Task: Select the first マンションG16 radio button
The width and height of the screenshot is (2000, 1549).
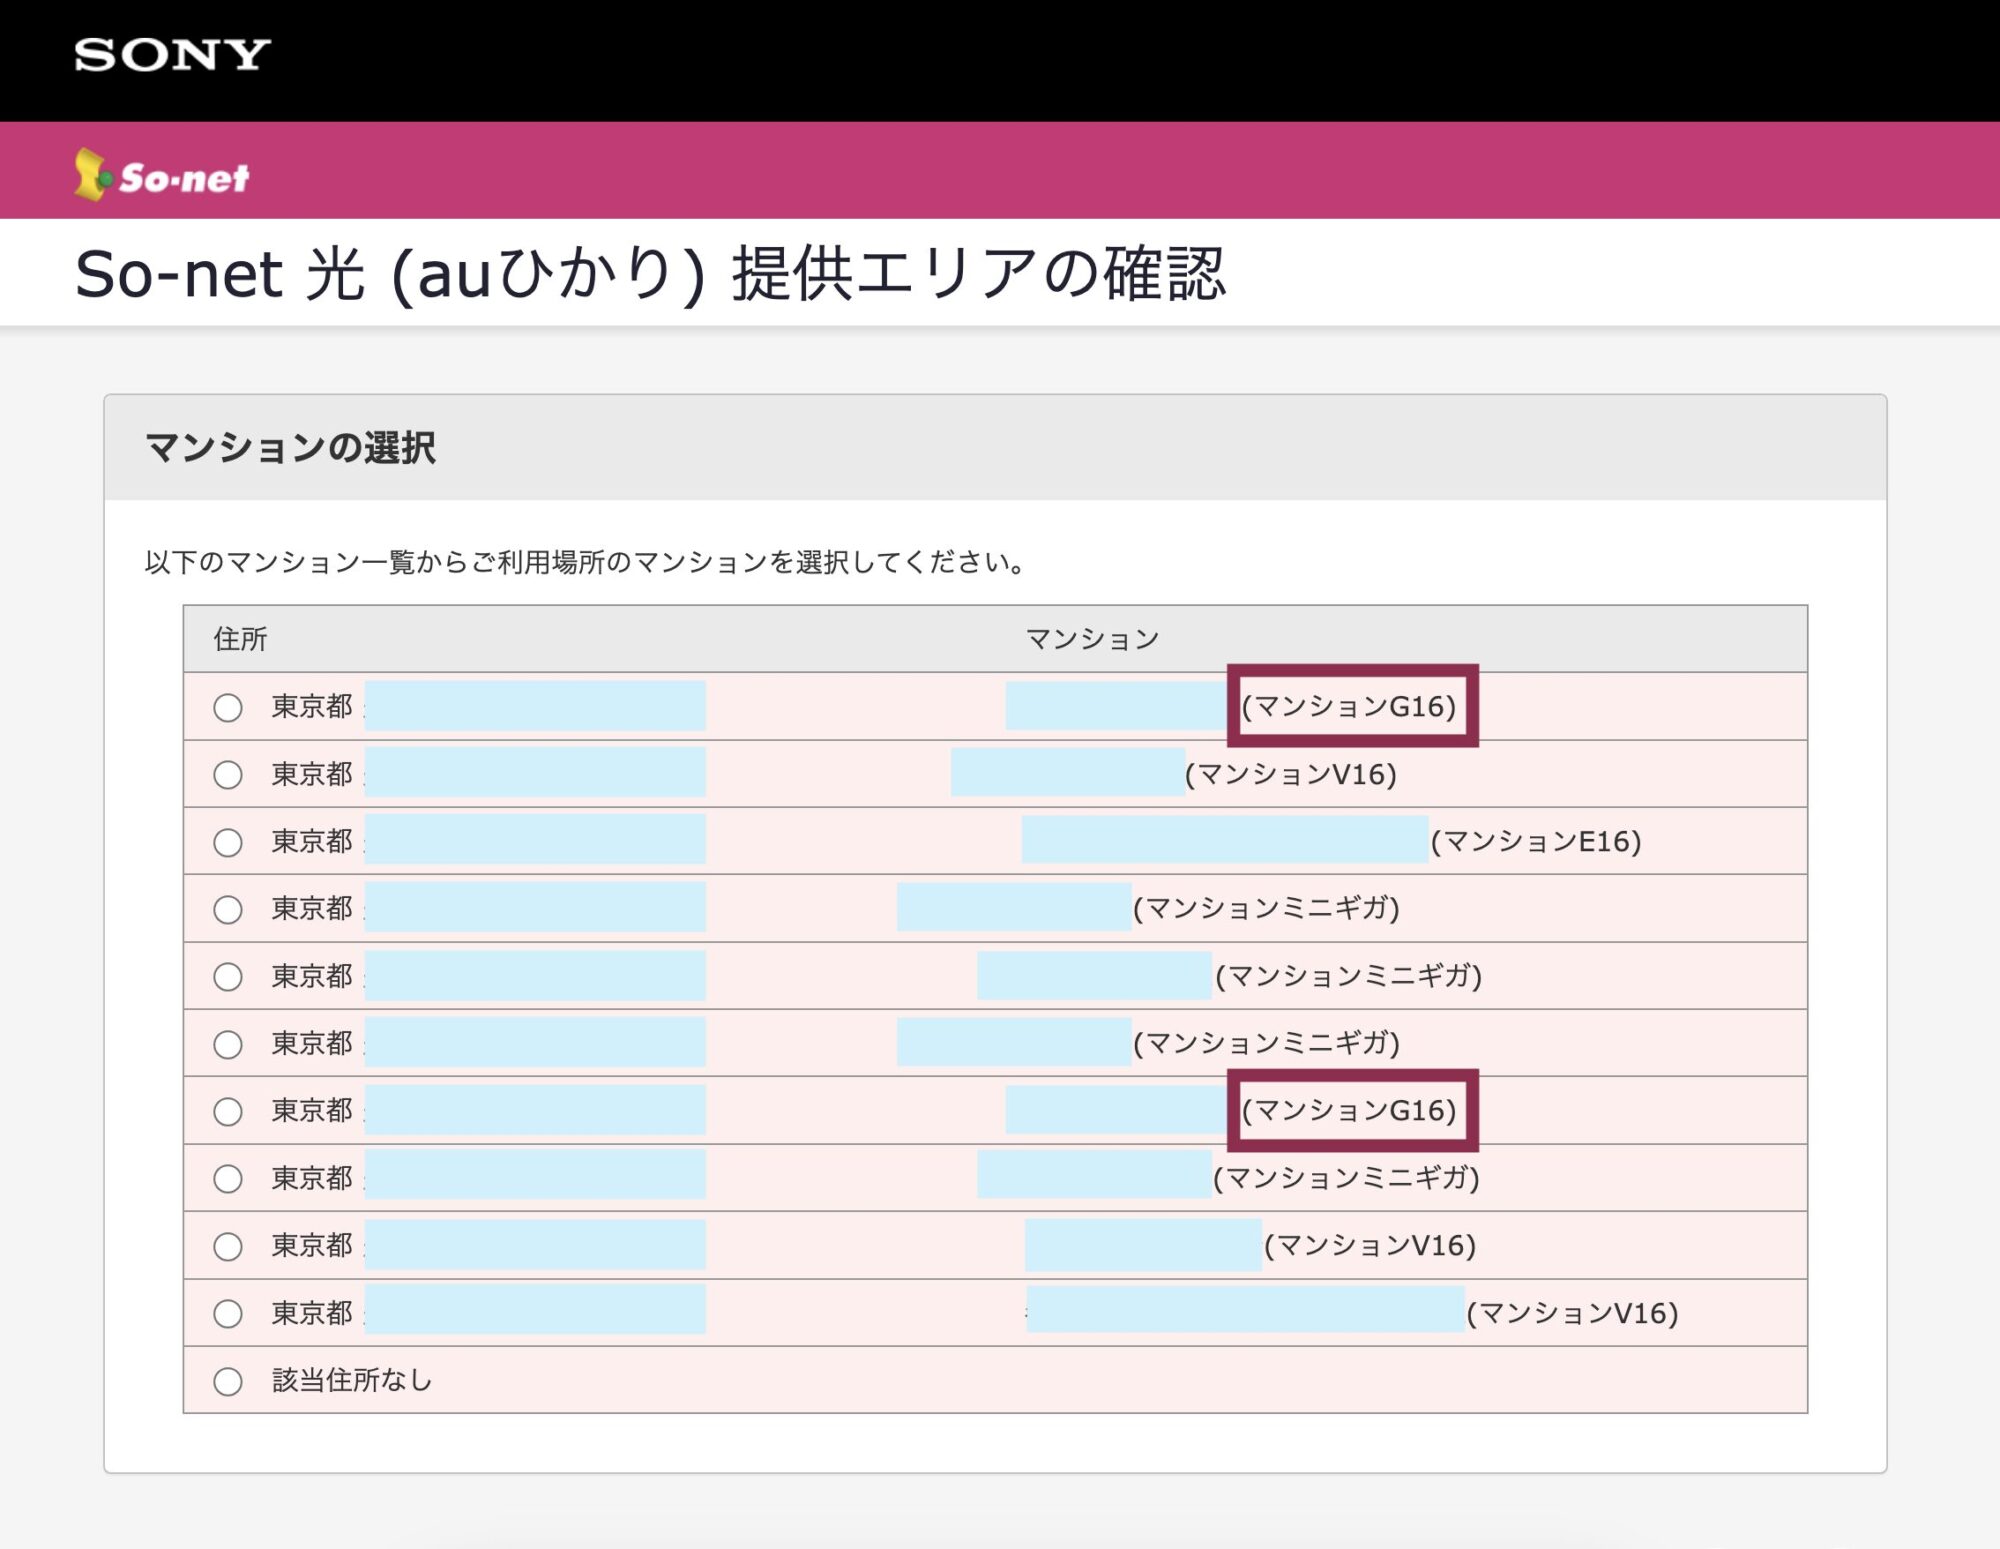Action: tap(228, 707)
